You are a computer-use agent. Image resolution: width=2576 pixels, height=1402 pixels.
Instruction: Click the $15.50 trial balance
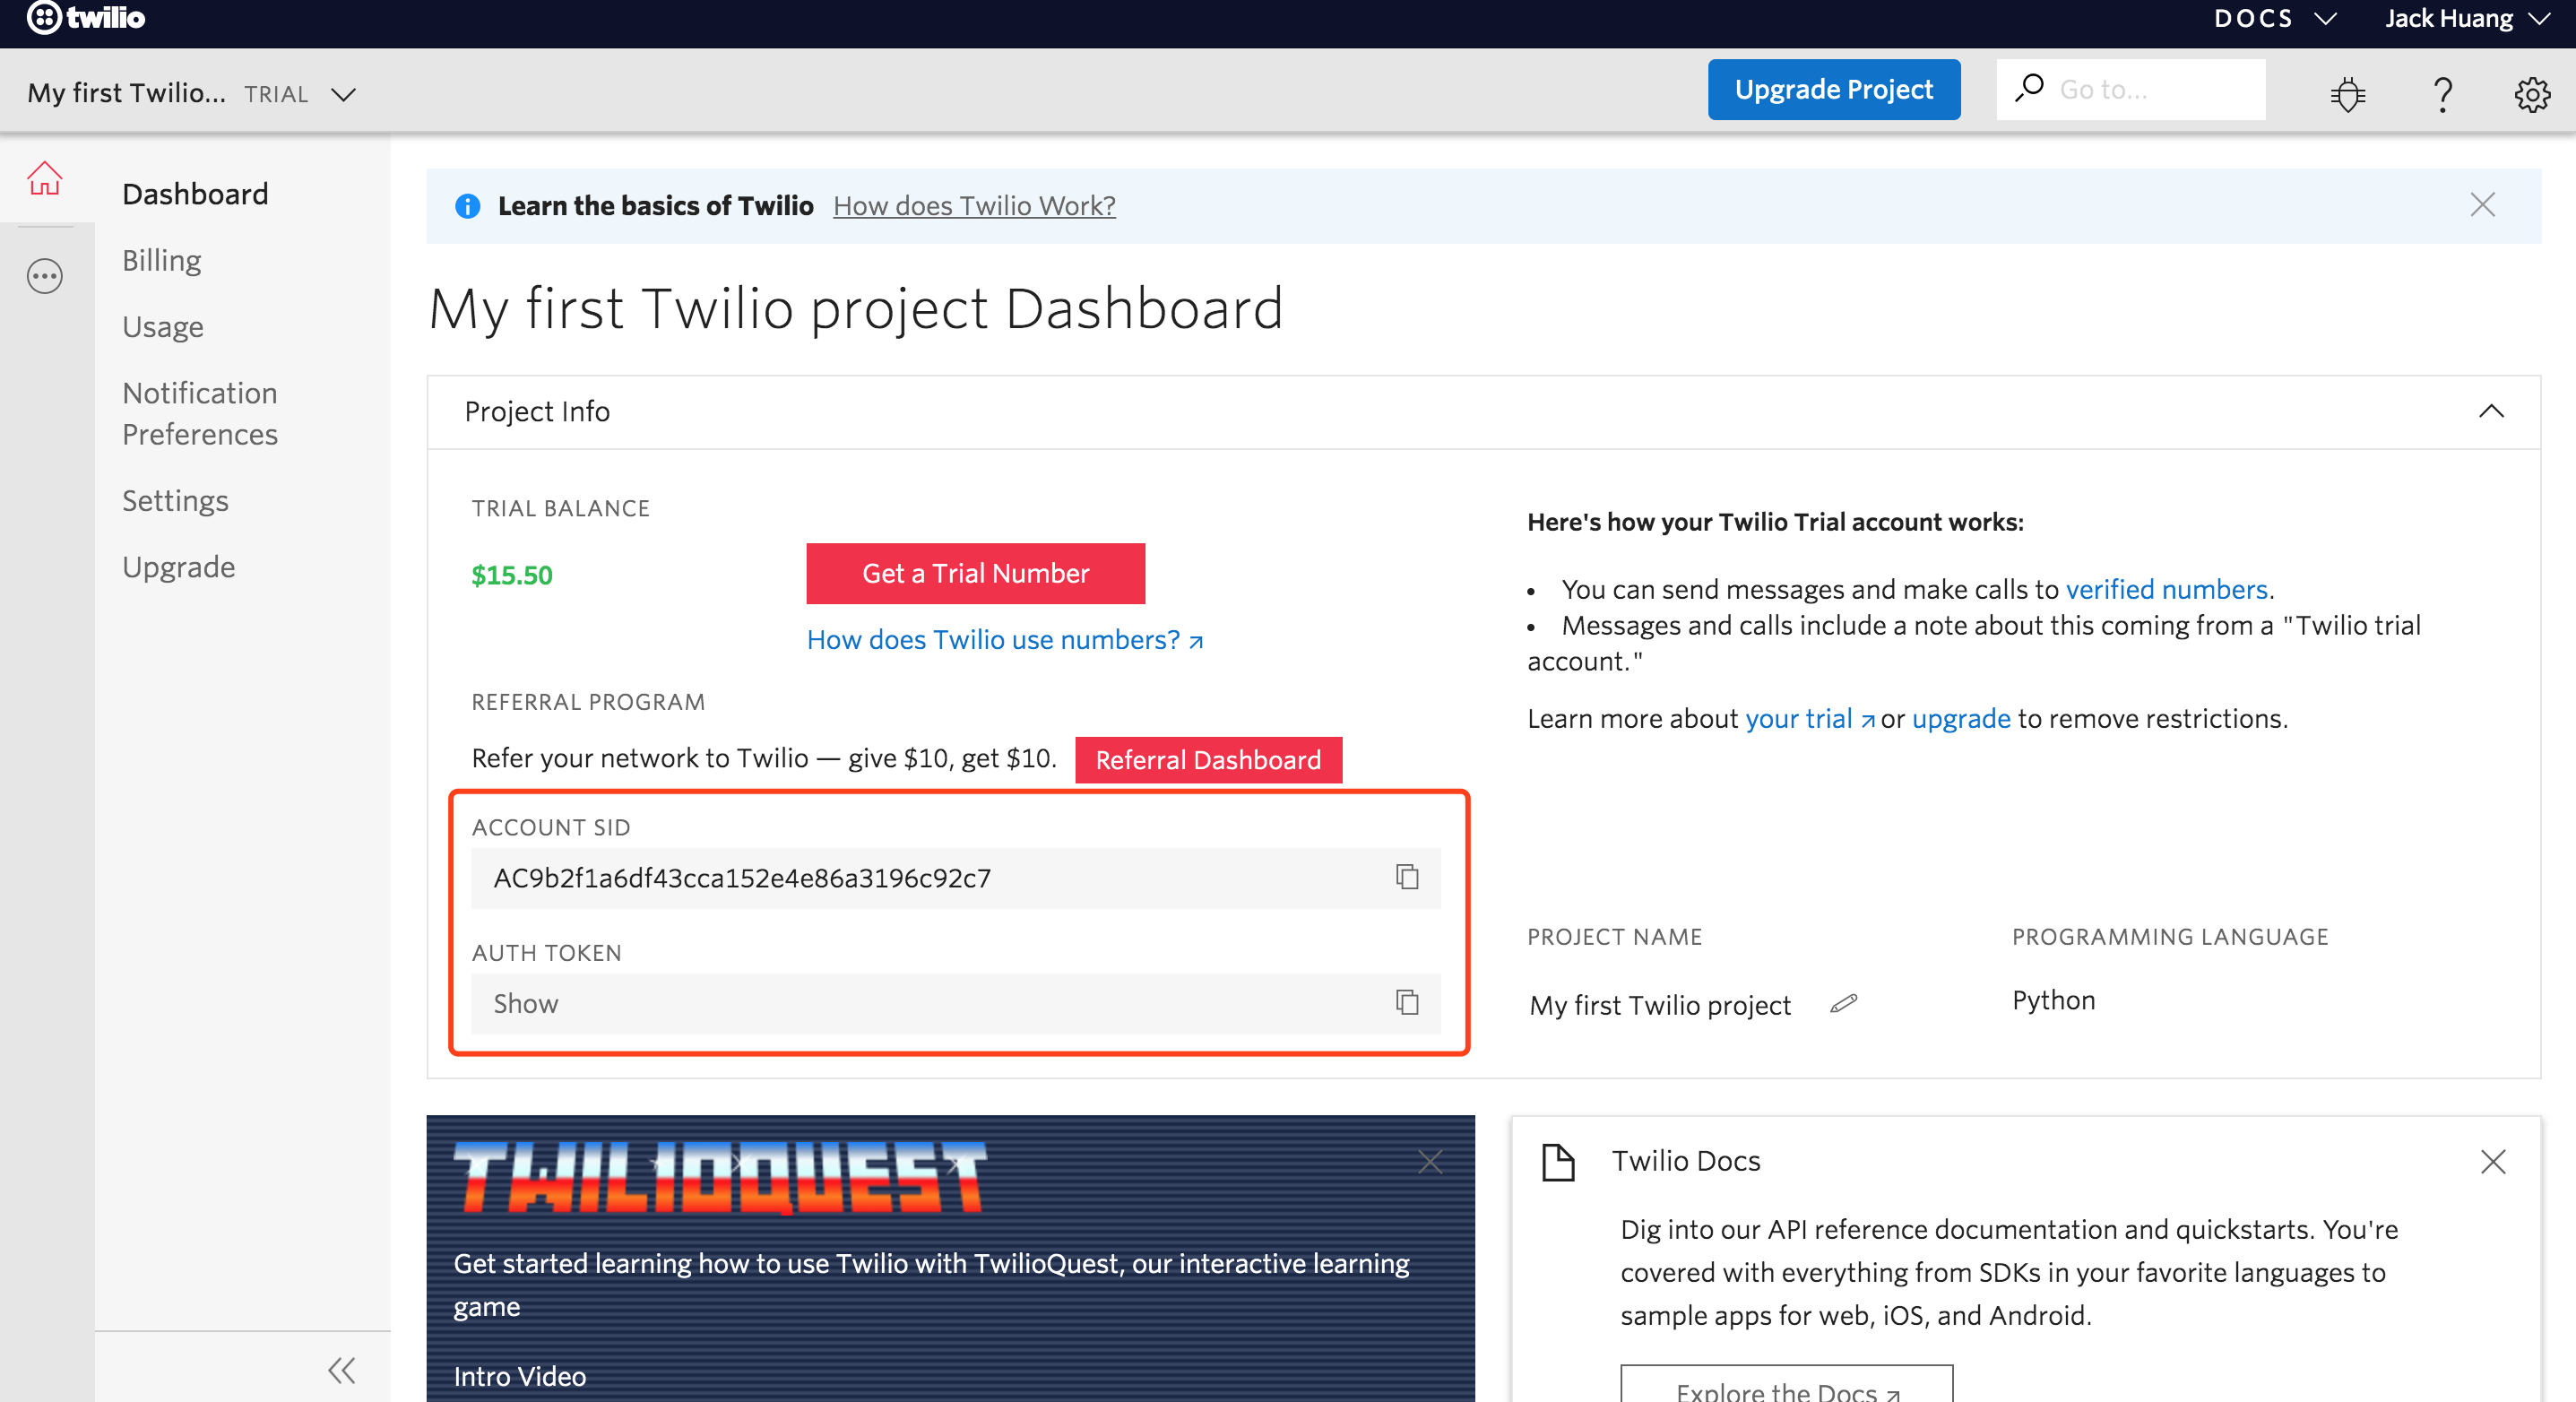512,575
